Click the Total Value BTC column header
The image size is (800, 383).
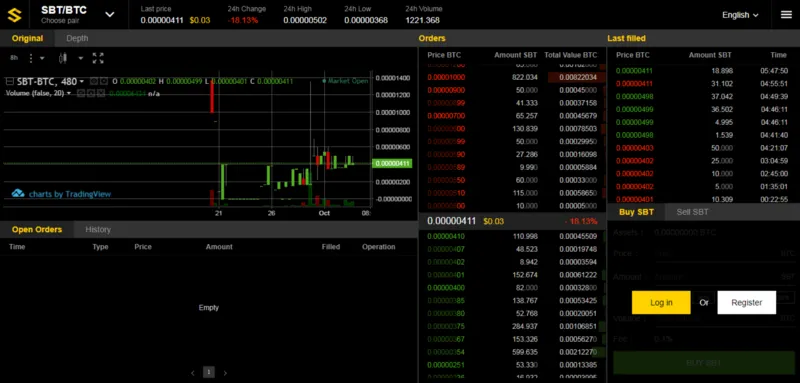pos(570,55)
